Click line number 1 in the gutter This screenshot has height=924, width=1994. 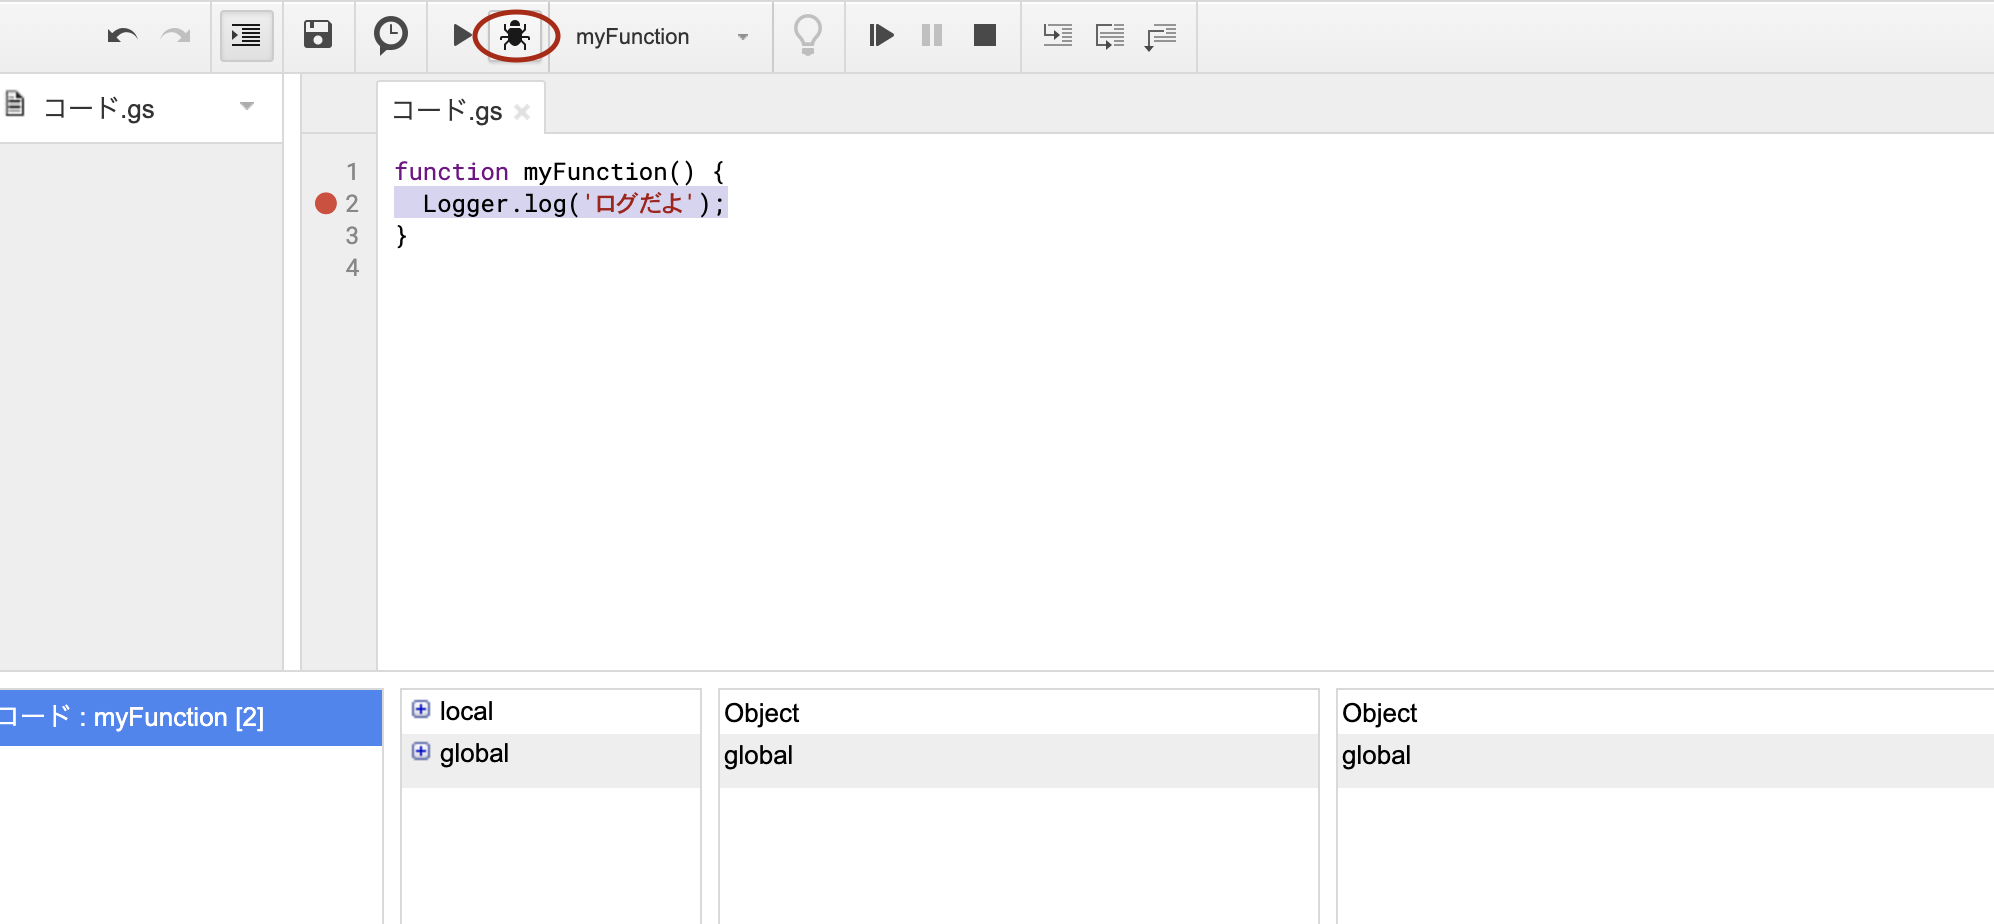pos(352,172)
